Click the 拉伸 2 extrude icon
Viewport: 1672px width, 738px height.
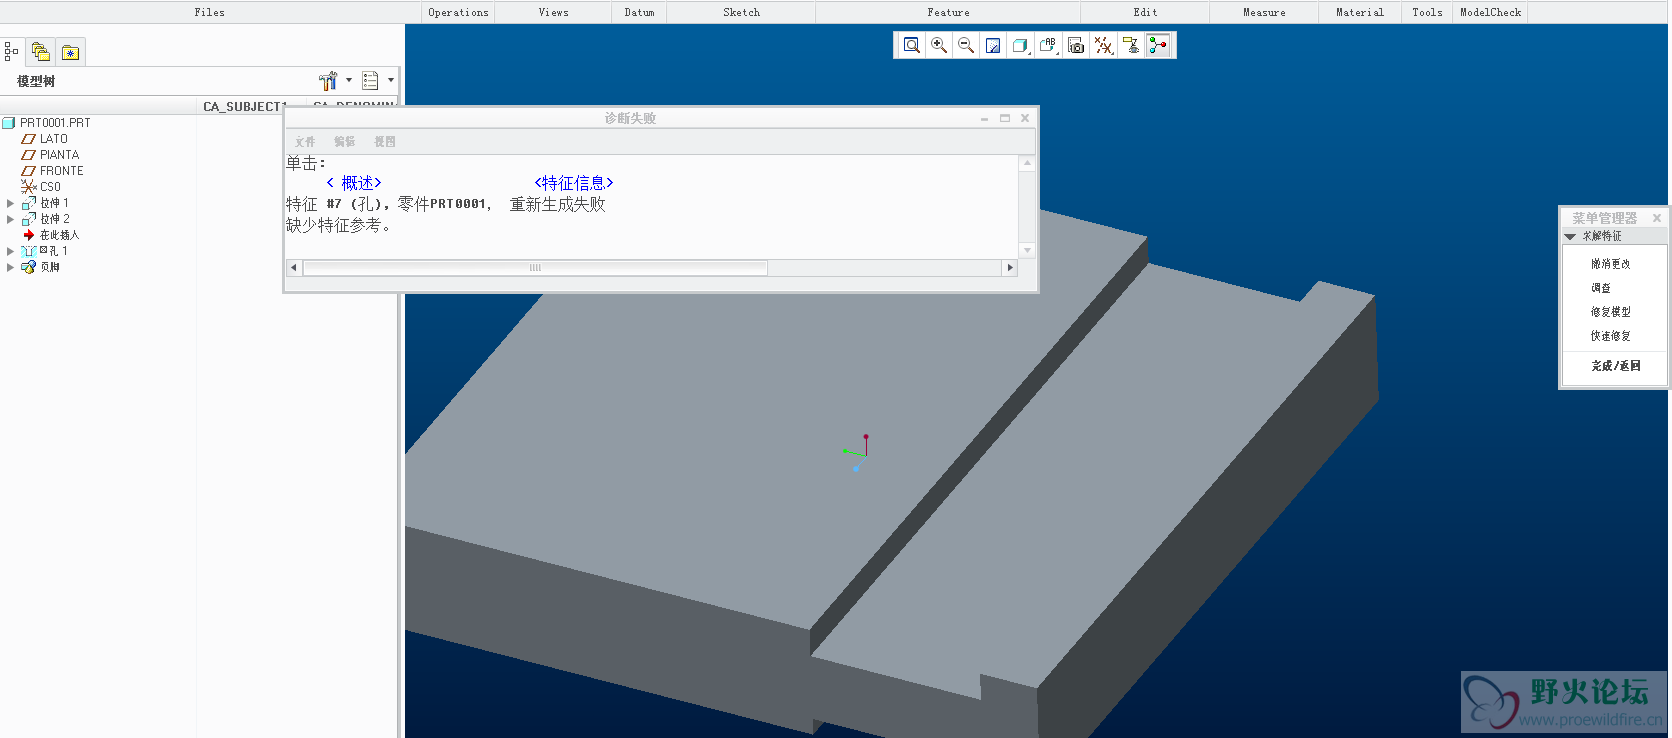(x=29, y=219)
